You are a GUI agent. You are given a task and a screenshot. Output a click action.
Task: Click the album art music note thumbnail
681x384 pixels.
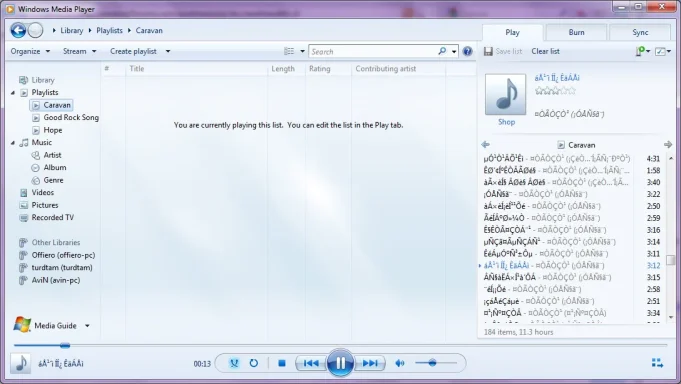505,94
